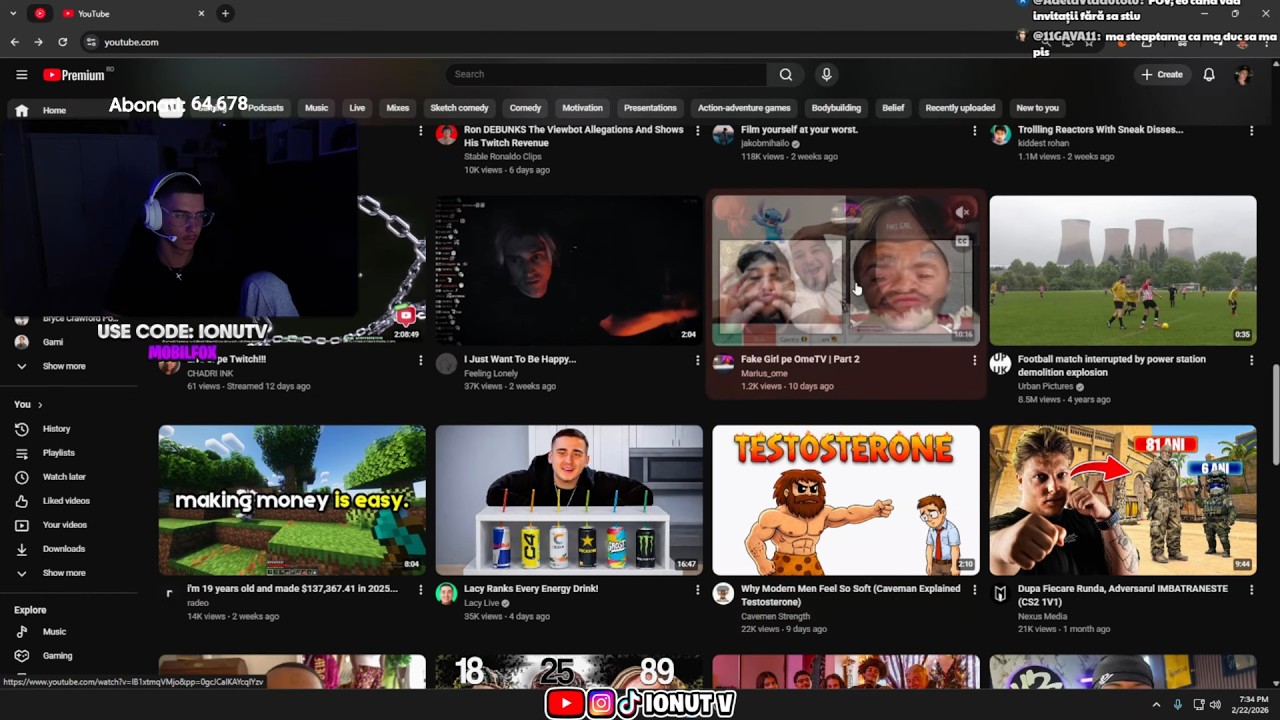Open Your videos in the sidebar
The width and height of the screenshot is (1280, 720).
(64, 524)
